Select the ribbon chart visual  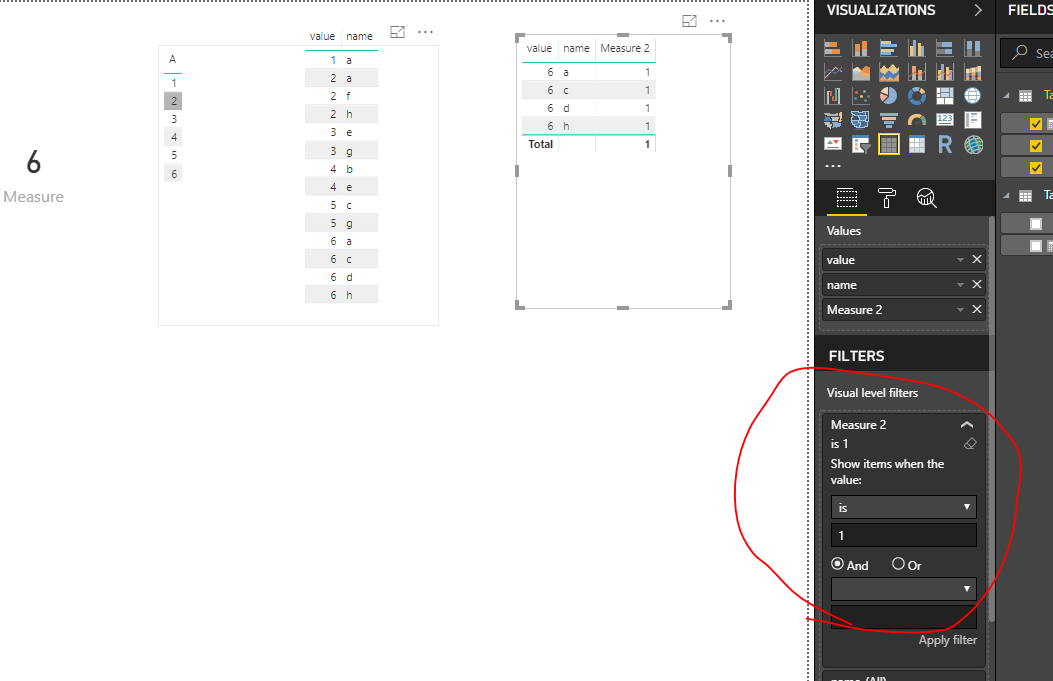[x=972, y=72]
